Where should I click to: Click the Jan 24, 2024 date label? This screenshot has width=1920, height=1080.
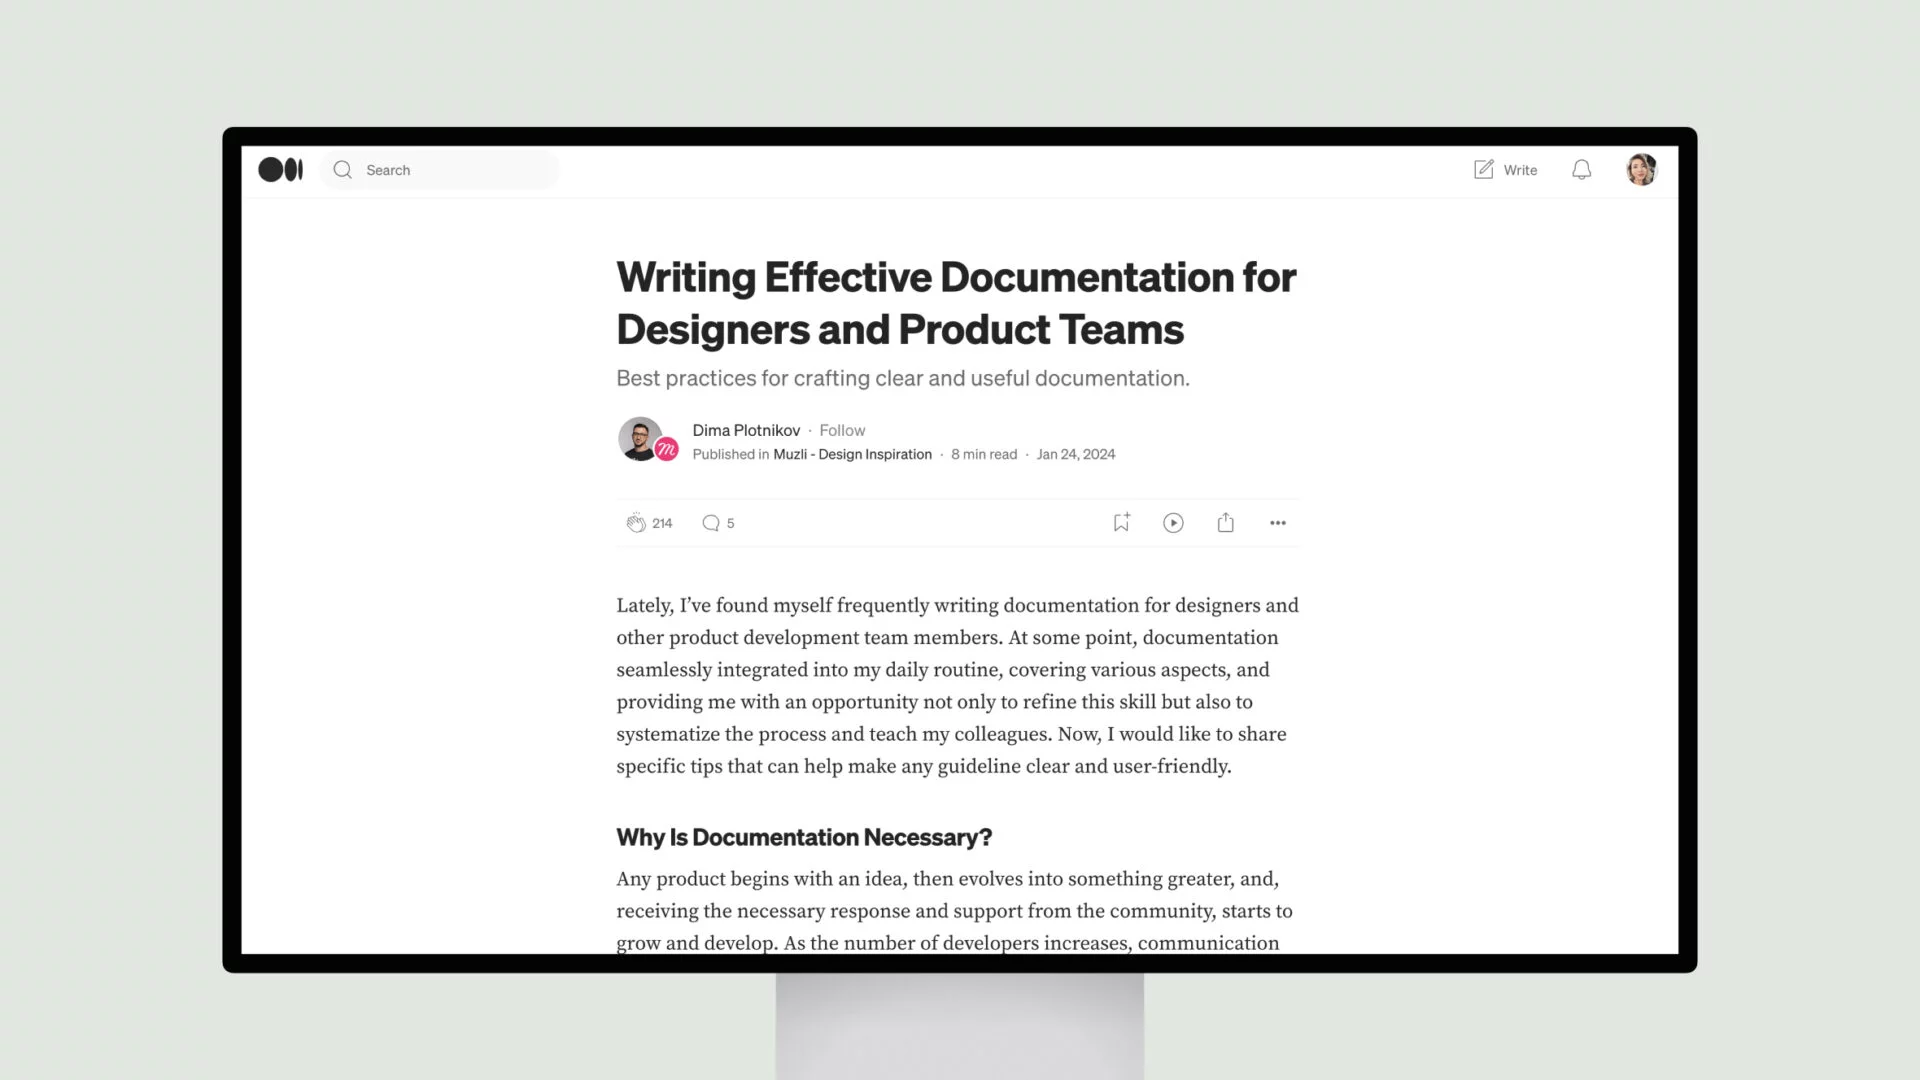point(1075,452)
